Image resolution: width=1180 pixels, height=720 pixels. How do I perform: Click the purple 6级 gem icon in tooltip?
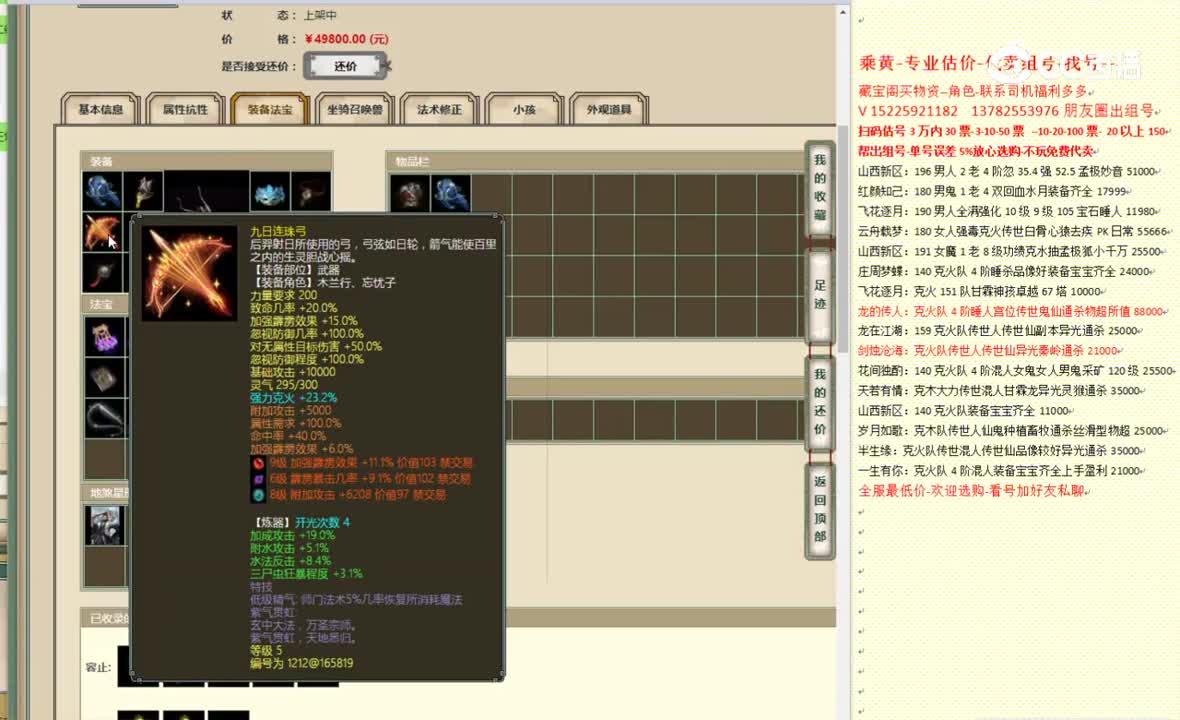[x=258, y=479]
